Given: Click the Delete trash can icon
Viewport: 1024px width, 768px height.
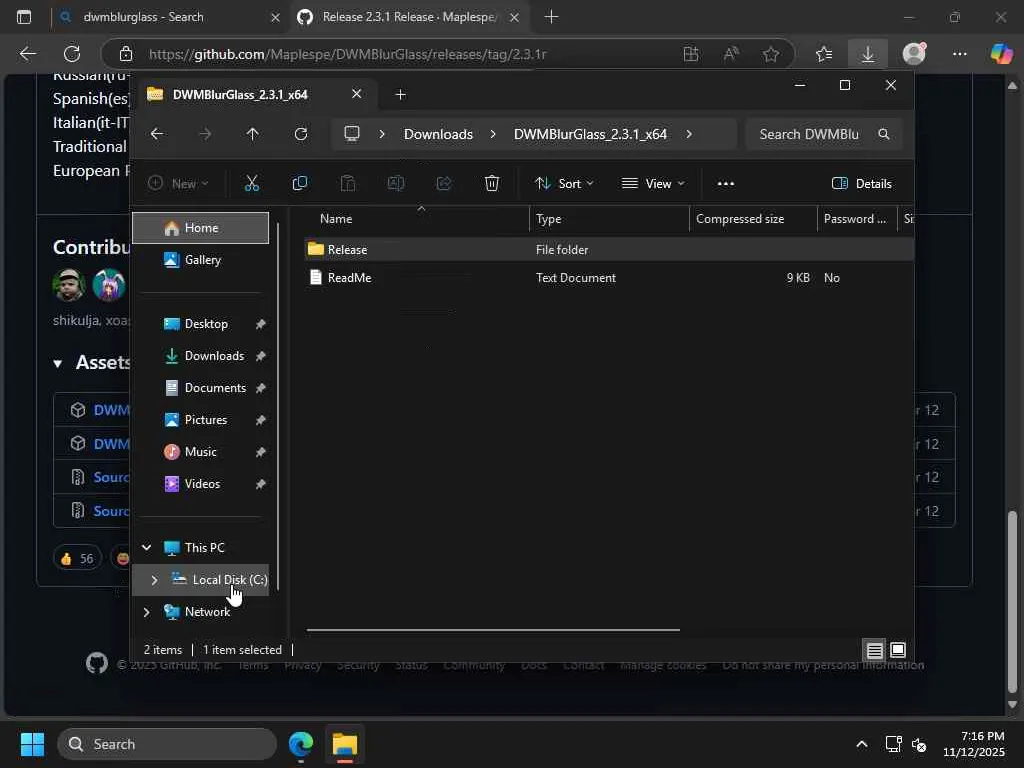Looking at the screenshot, I should [492, 184].
